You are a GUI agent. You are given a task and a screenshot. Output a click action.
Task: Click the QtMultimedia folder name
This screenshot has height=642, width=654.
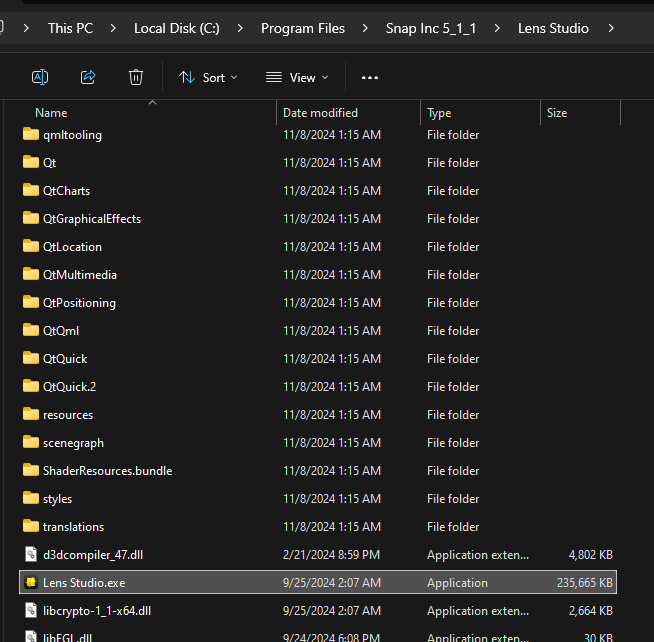(80, 274)
